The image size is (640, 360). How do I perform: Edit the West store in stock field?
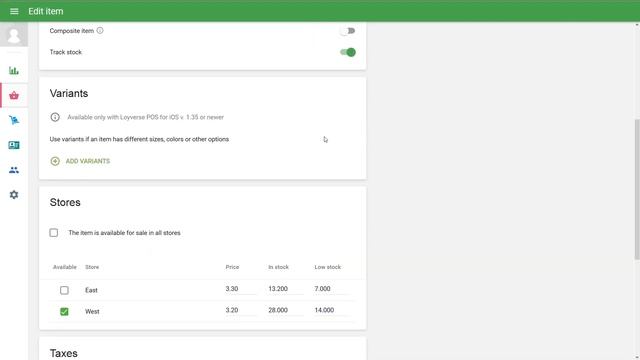(x=285, y=310)
